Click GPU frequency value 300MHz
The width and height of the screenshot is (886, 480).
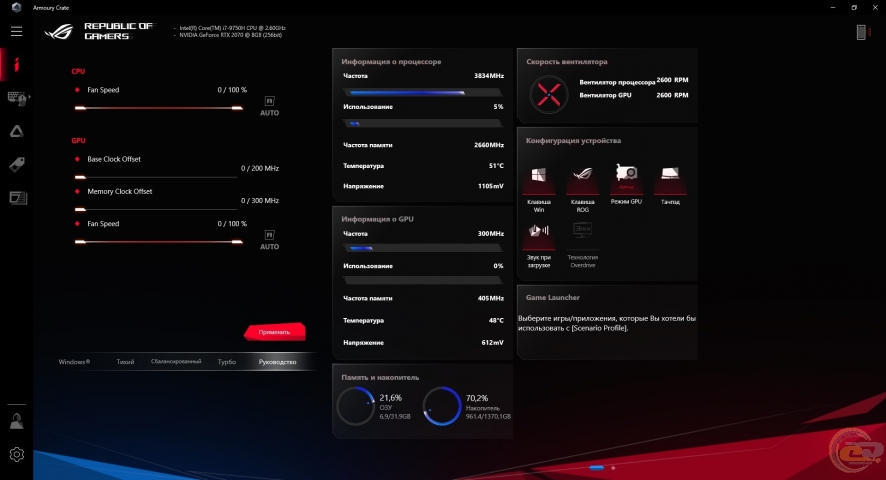click(x=490, y=233)
